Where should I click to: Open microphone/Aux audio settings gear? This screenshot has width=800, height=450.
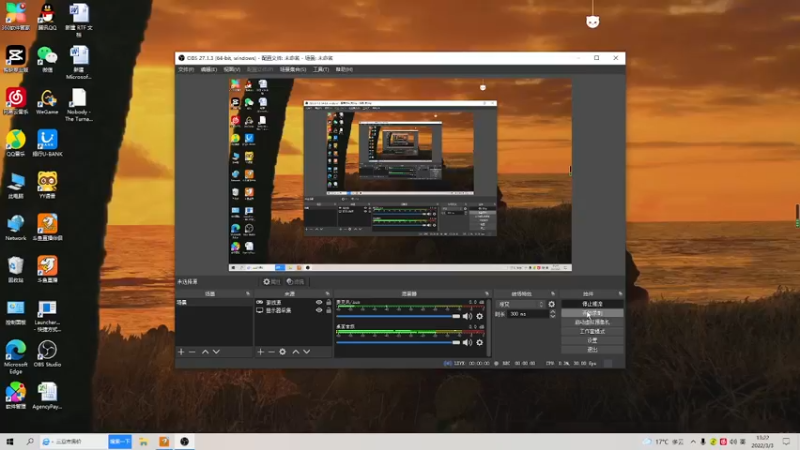[480, 316]
